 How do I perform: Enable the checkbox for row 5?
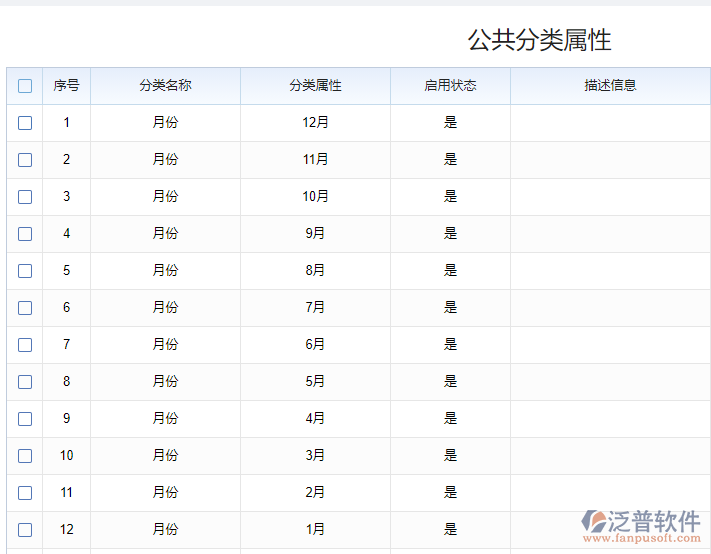[x=25, y=271]
